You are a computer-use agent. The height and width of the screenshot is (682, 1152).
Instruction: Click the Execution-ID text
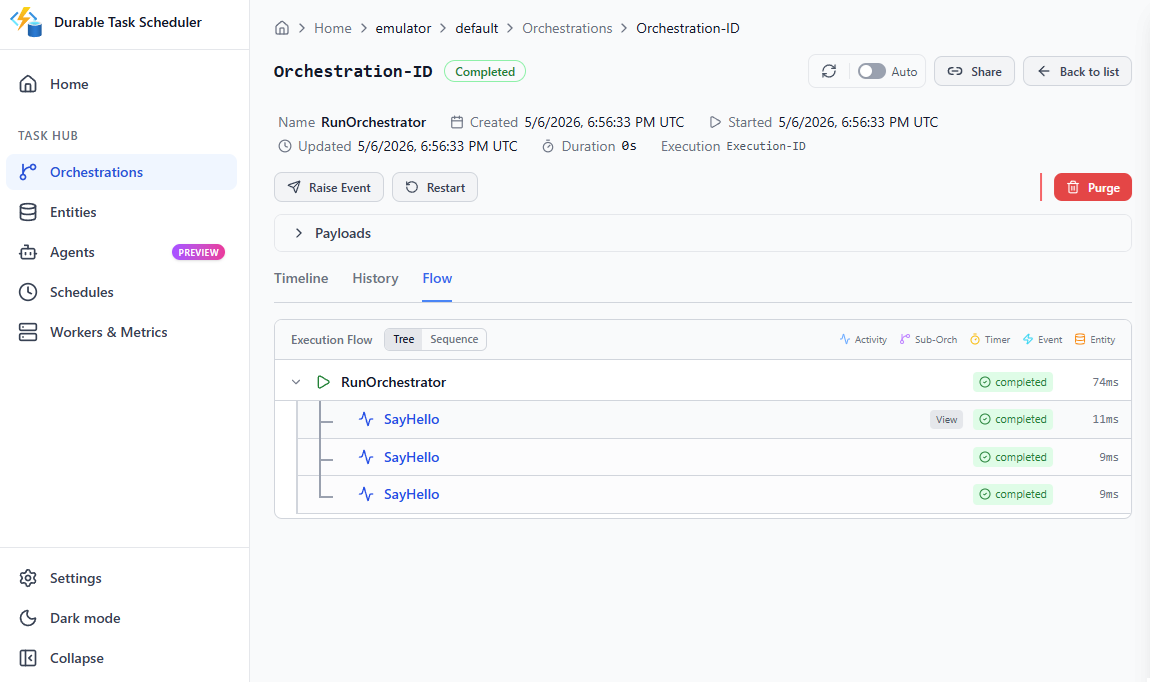766,146
